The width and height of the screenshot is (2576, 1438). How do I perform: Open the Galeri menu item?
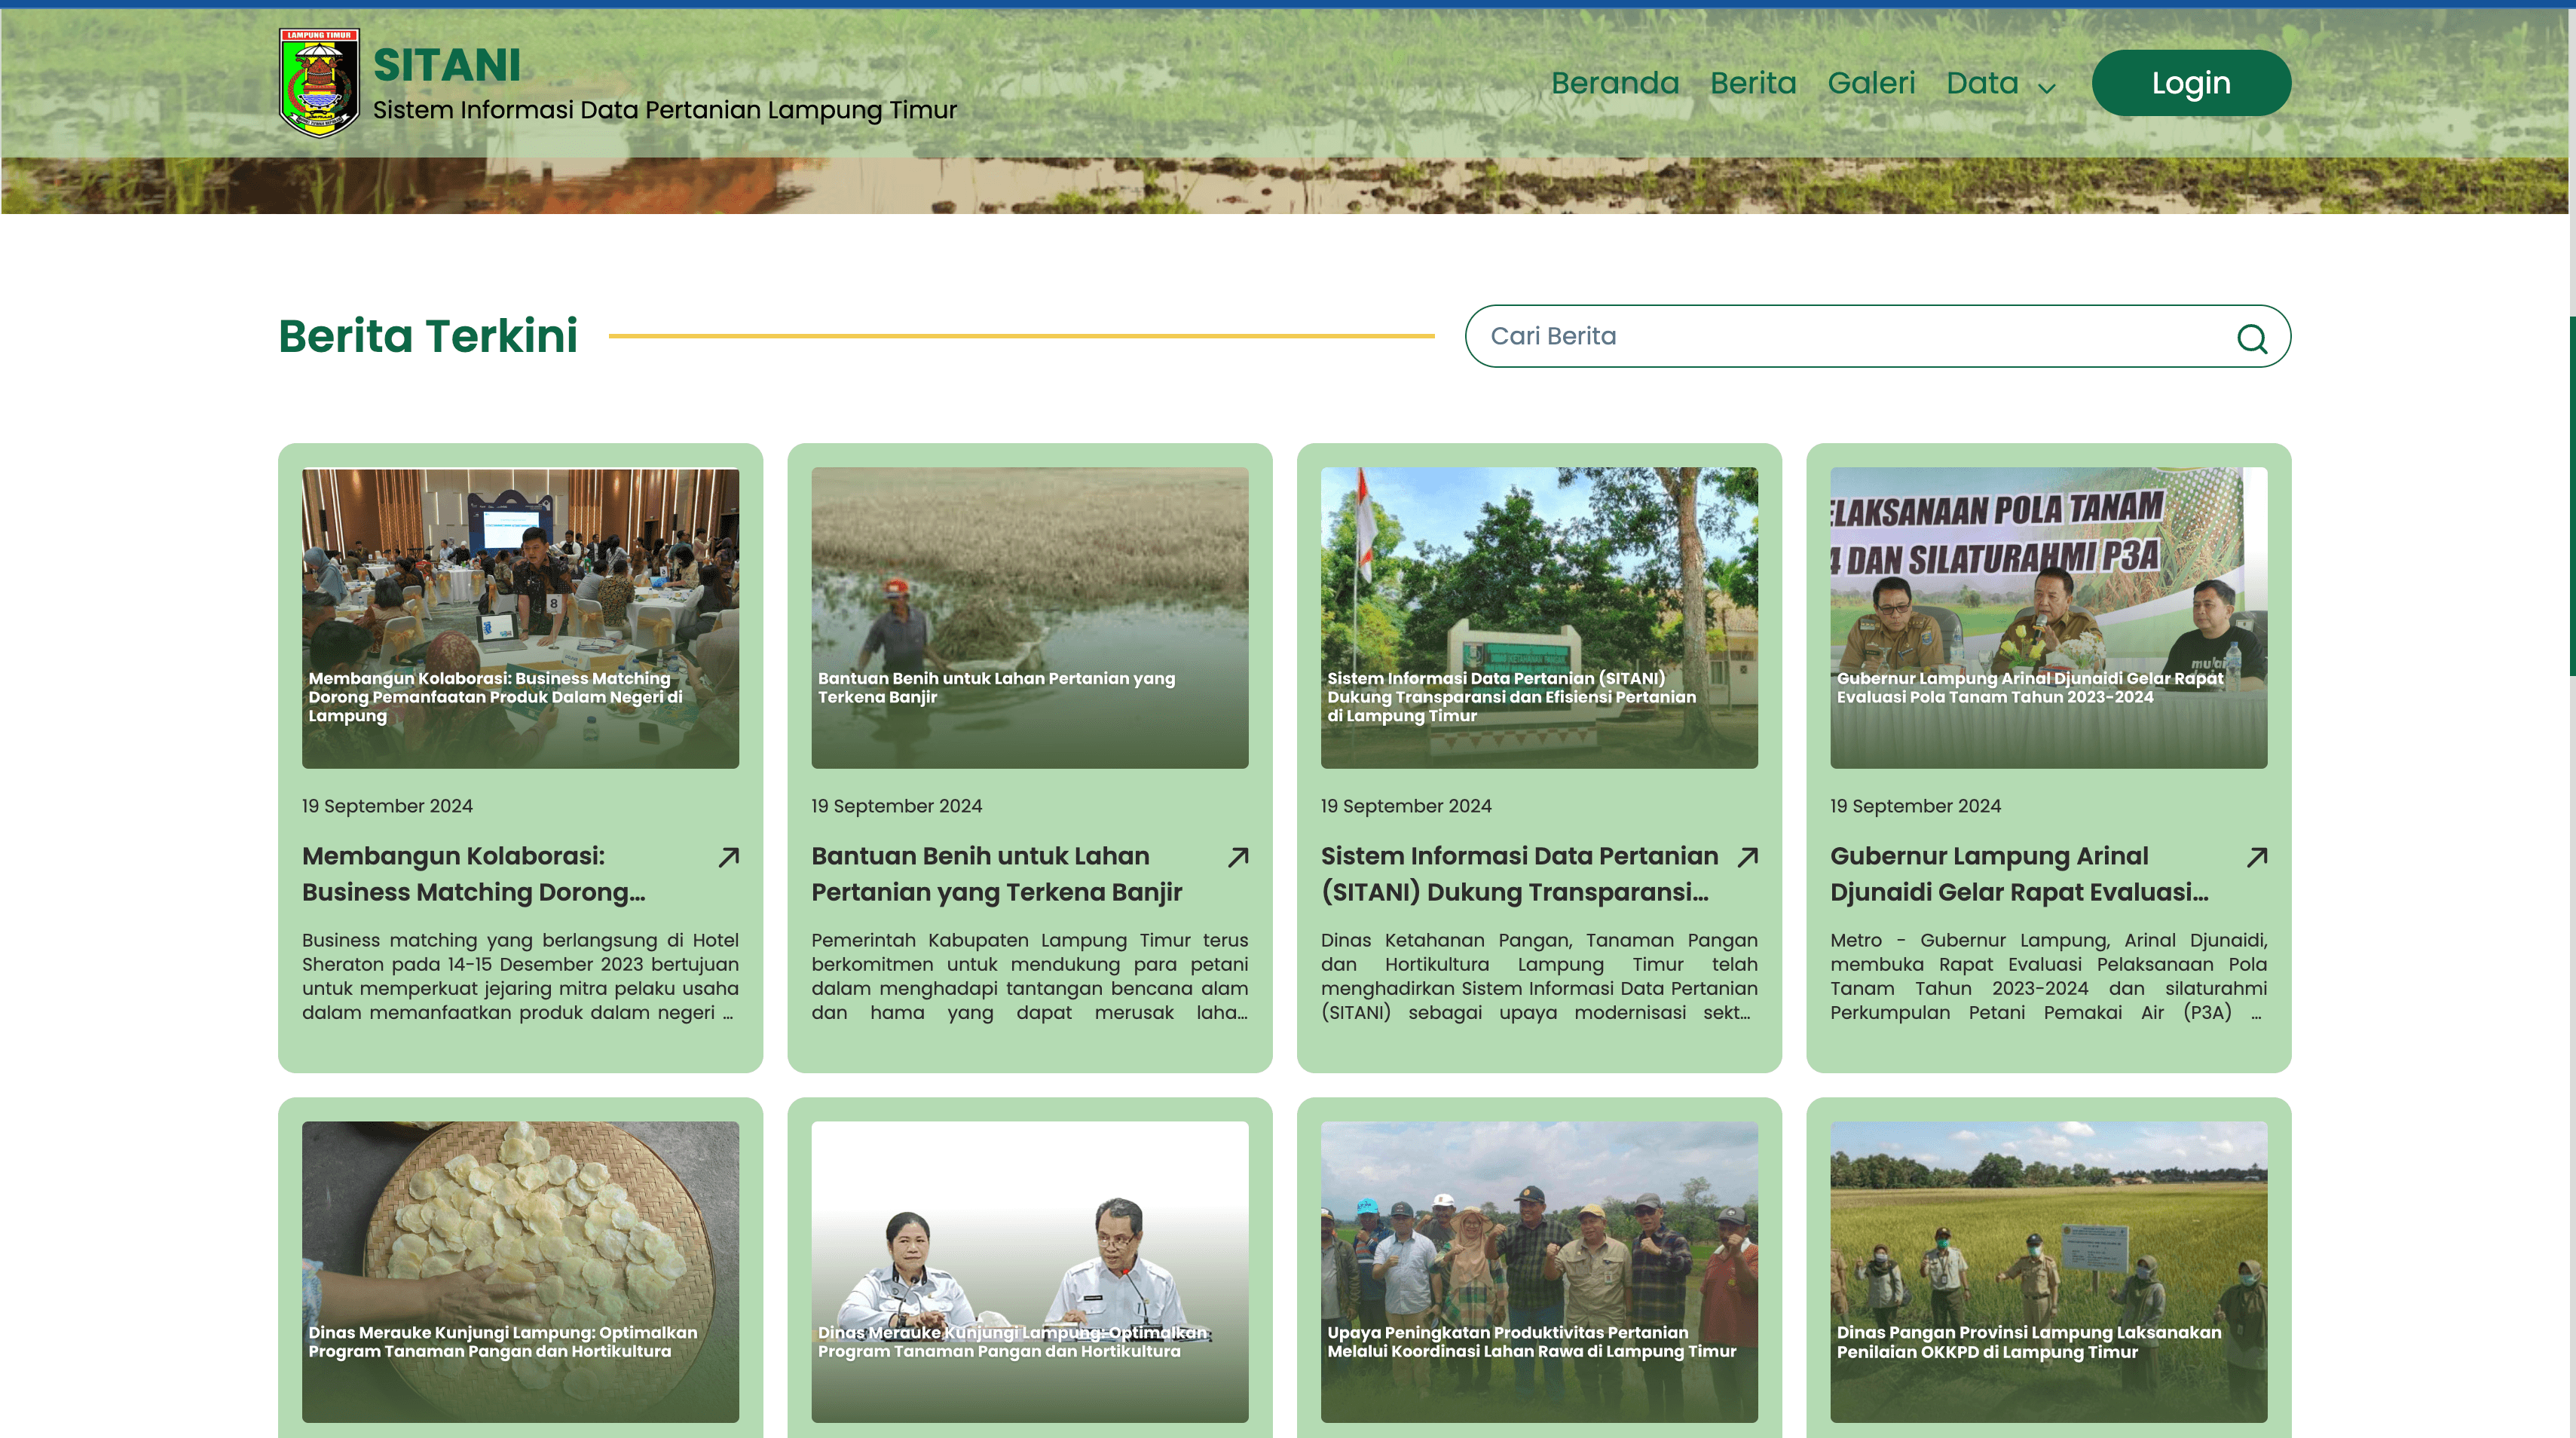[x=1871, y=83]
